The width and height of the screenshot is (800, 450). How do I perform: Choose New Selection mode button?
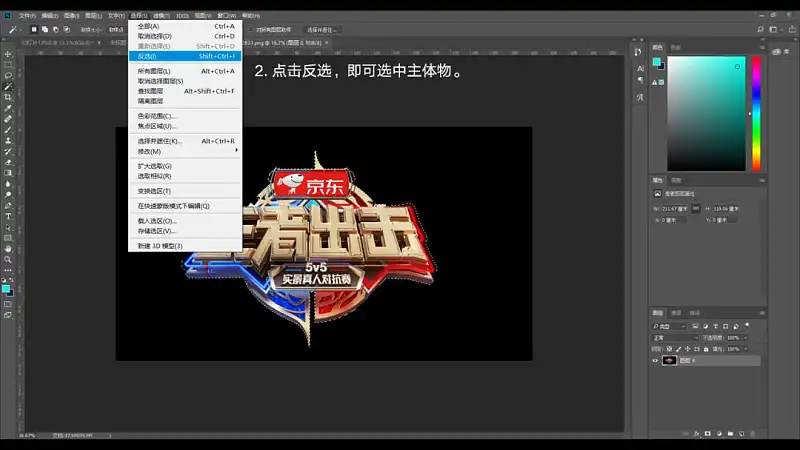(x=34, y=30)
